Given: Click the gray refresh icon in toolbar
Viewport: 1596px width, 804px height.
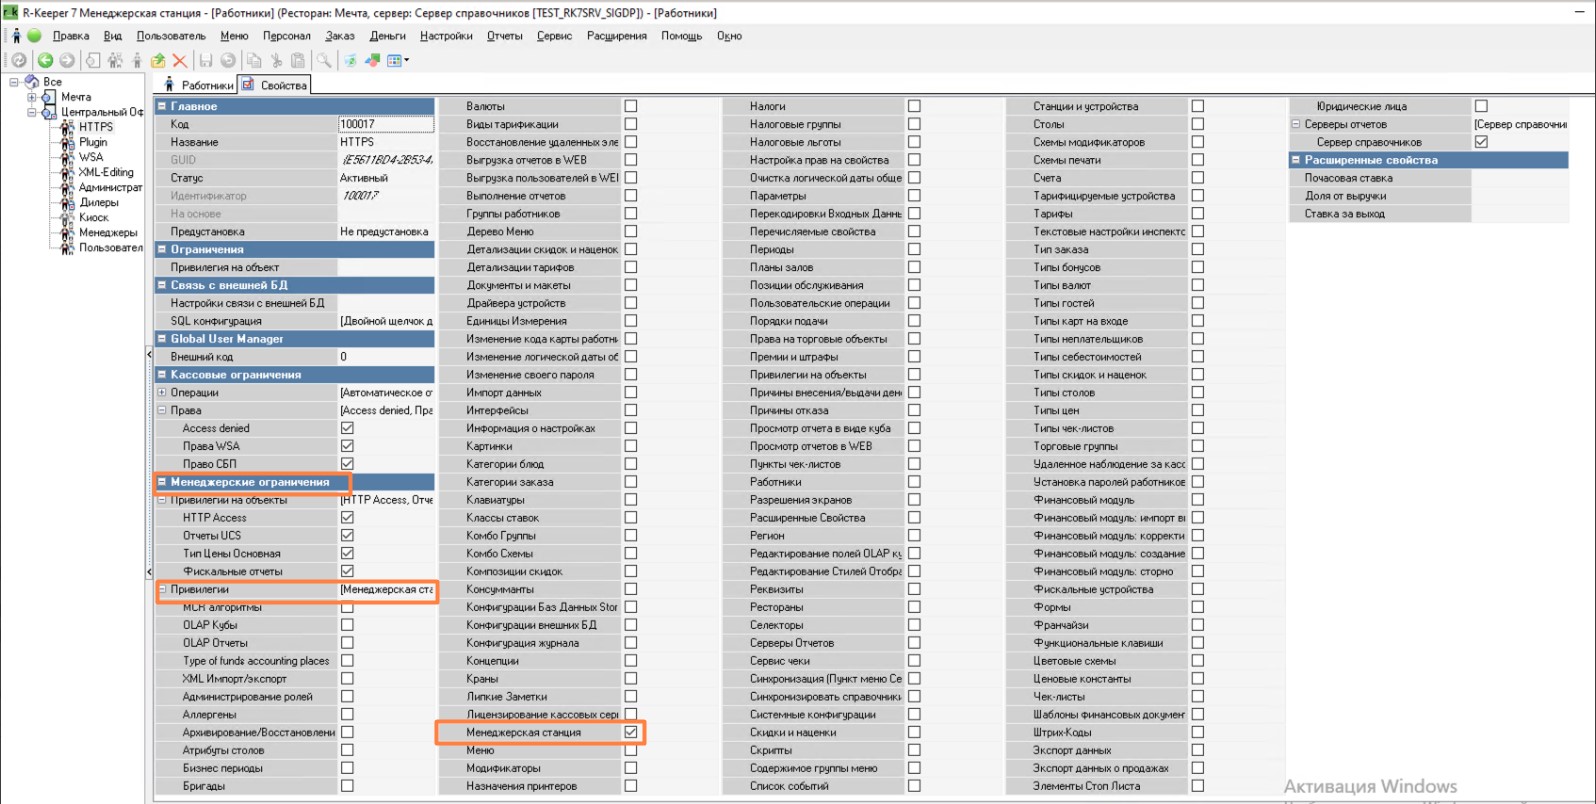Looking at the screenshot, I should (x=19, y=61).
